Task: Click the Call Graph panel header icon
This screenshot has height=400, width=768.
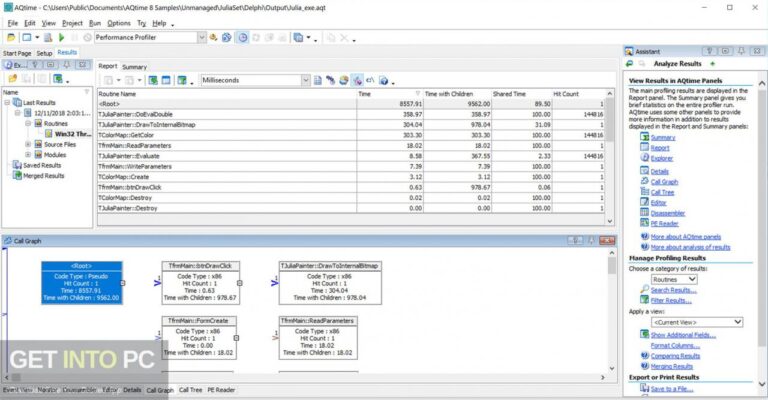Action: [8, 240]
